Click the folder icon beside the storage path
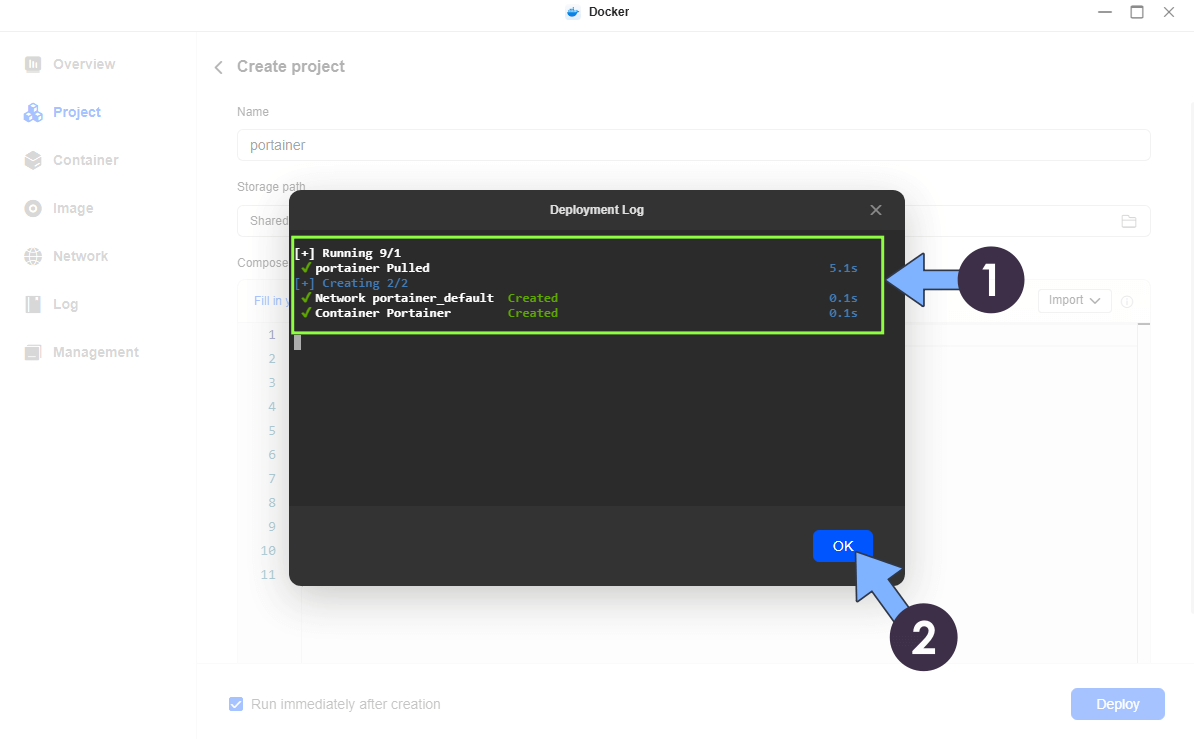Screen dimensions: 1194x739 point(1129,220)
